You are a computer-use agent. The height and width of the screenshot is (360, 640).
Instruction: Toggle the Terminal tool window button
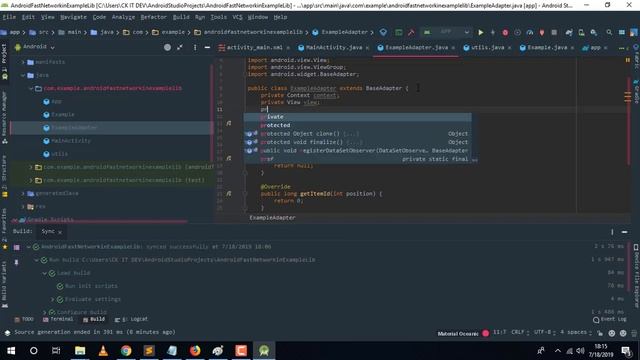click(58, 319)
